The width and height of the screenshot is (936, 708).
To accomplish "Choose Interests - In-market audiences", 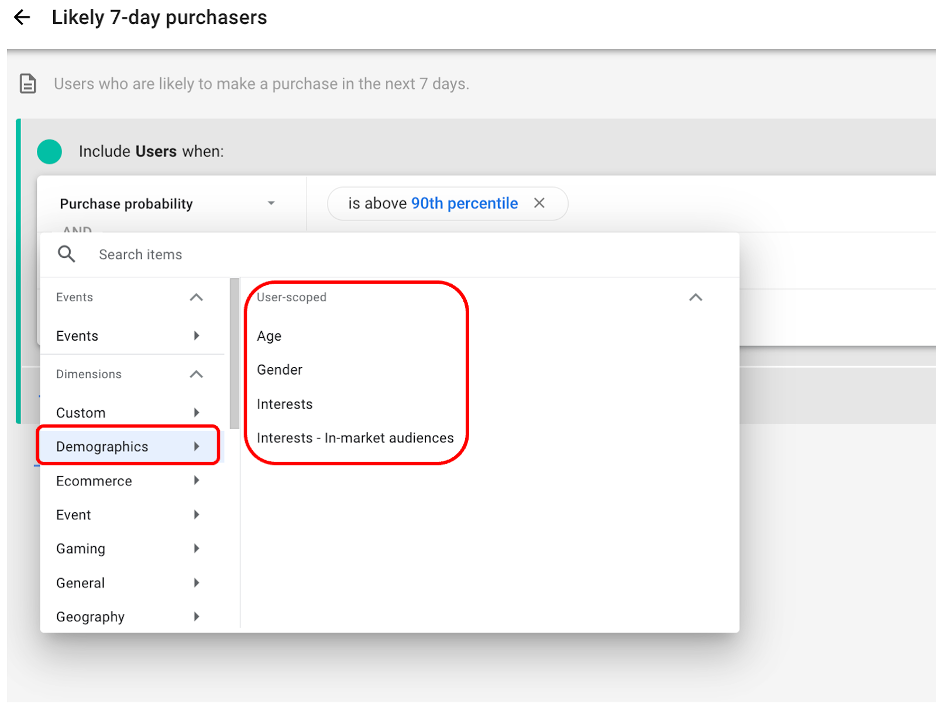I will coord(355,438).
